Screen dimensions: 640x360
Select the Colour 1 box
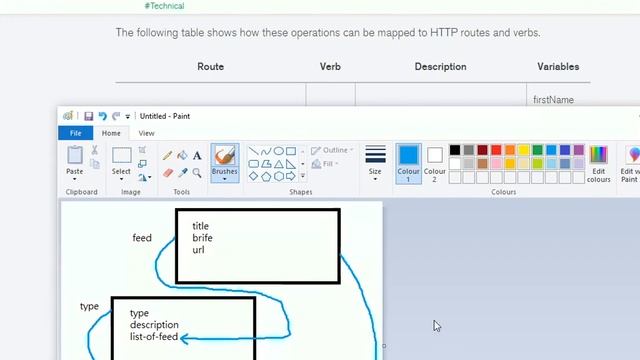(x=408, y=164)
